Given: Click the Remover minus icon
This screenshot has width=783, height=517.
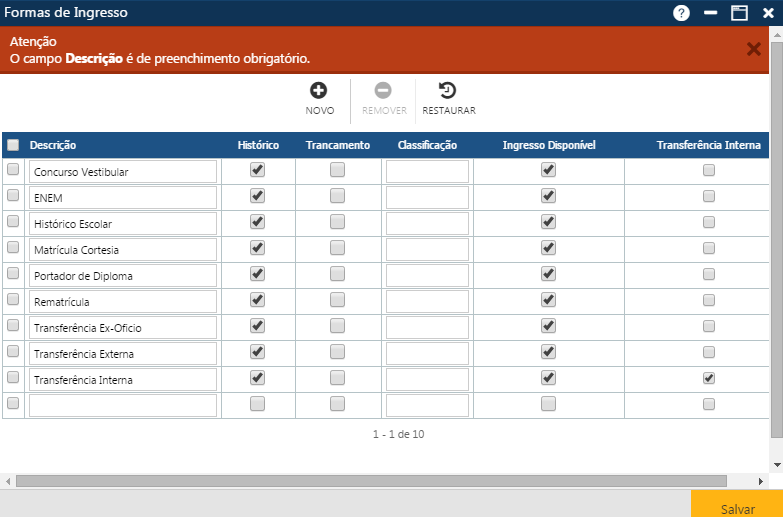Looking at the screenshot, I should pyautogui.click(x=384, y=91).
